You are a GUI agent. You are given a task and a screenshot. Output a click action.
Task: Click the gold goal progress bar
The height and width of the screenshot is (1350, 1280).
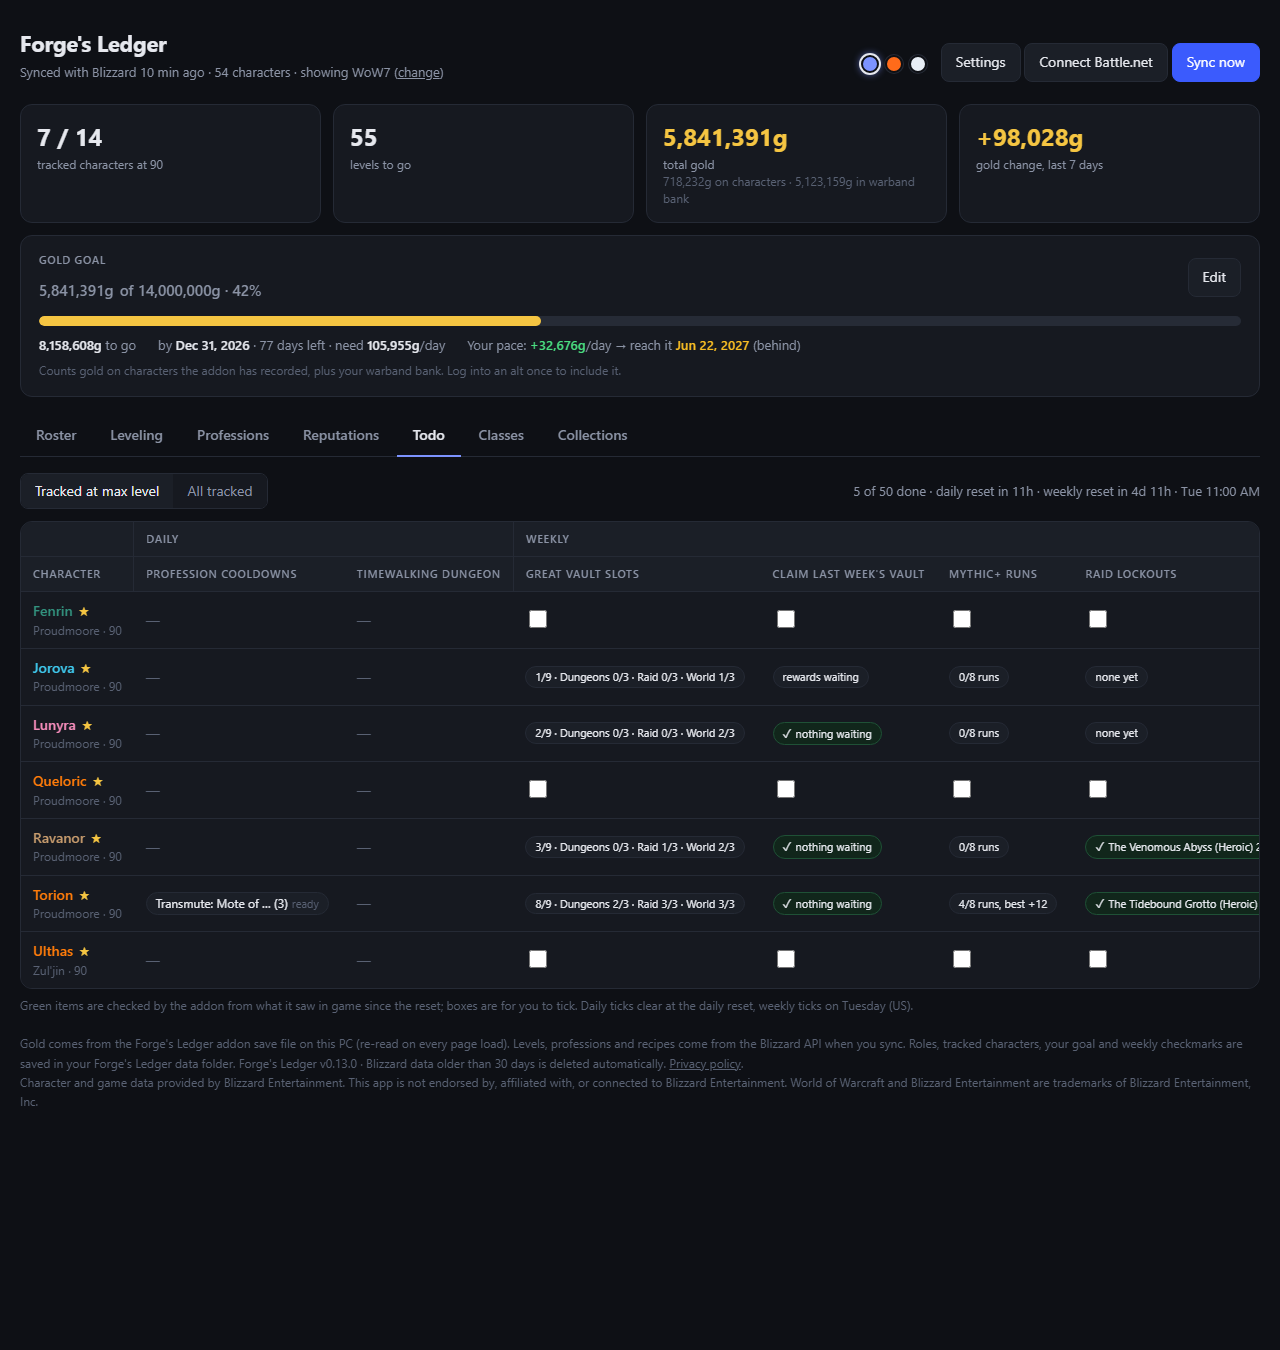(640, 321)
